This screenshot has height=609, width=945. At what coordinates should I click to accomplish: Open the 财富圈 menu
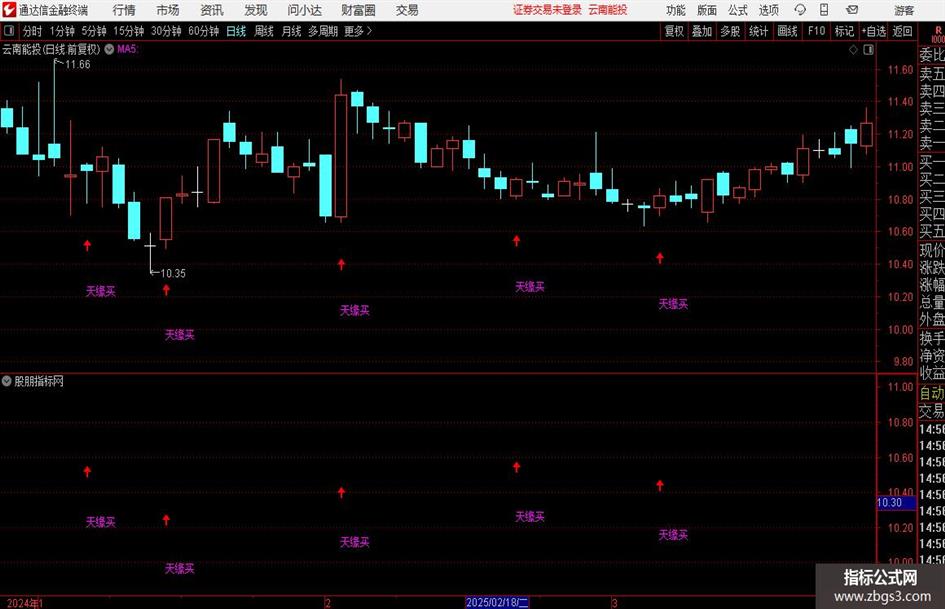(358, 10)
